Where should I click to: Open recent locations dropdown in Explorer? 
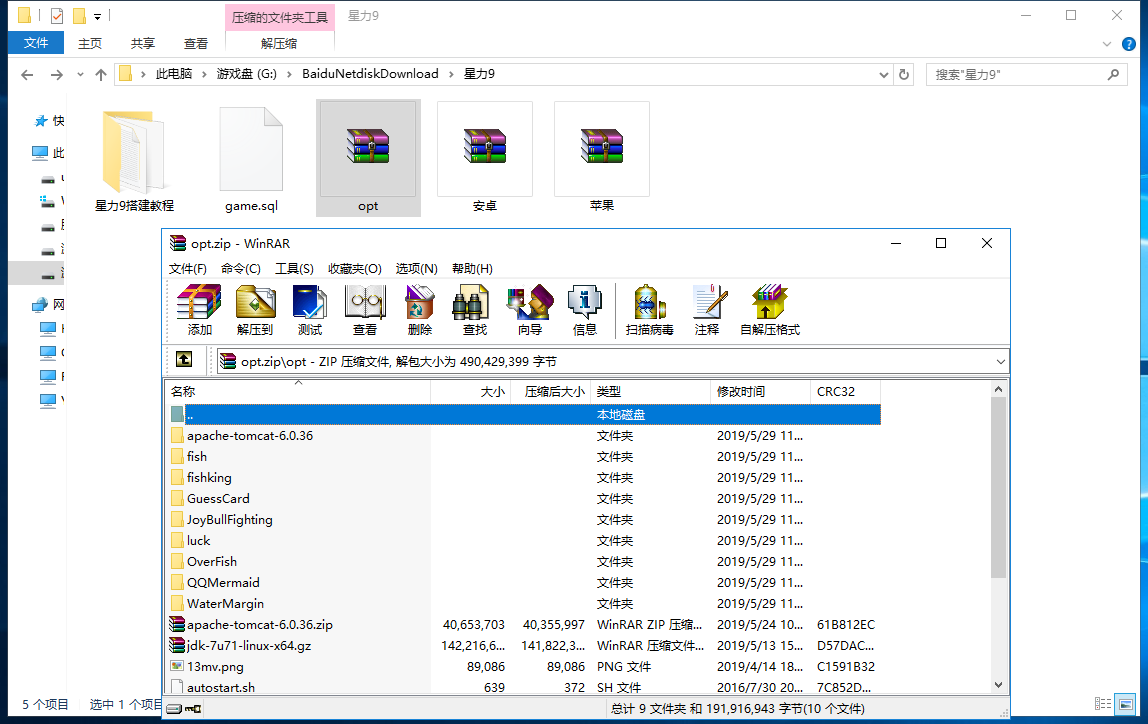click(80, 75)
